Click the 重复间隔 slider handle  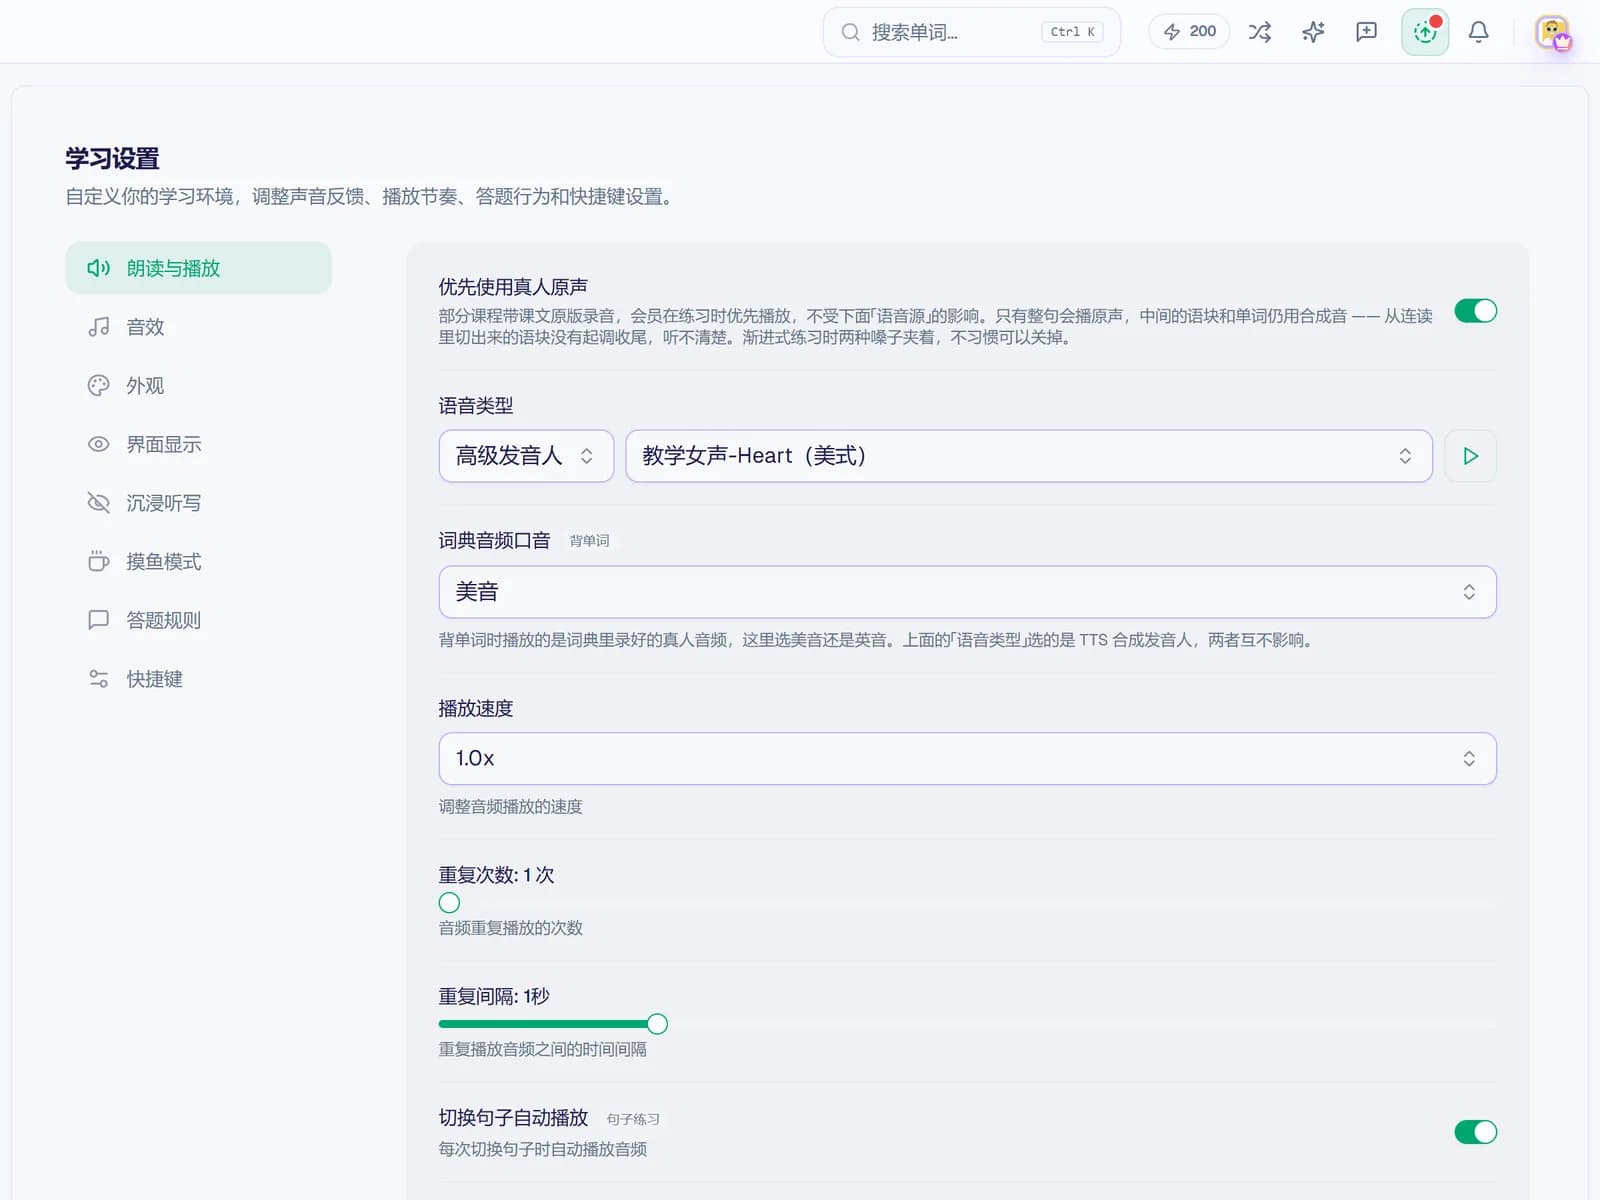(657, 1024)
